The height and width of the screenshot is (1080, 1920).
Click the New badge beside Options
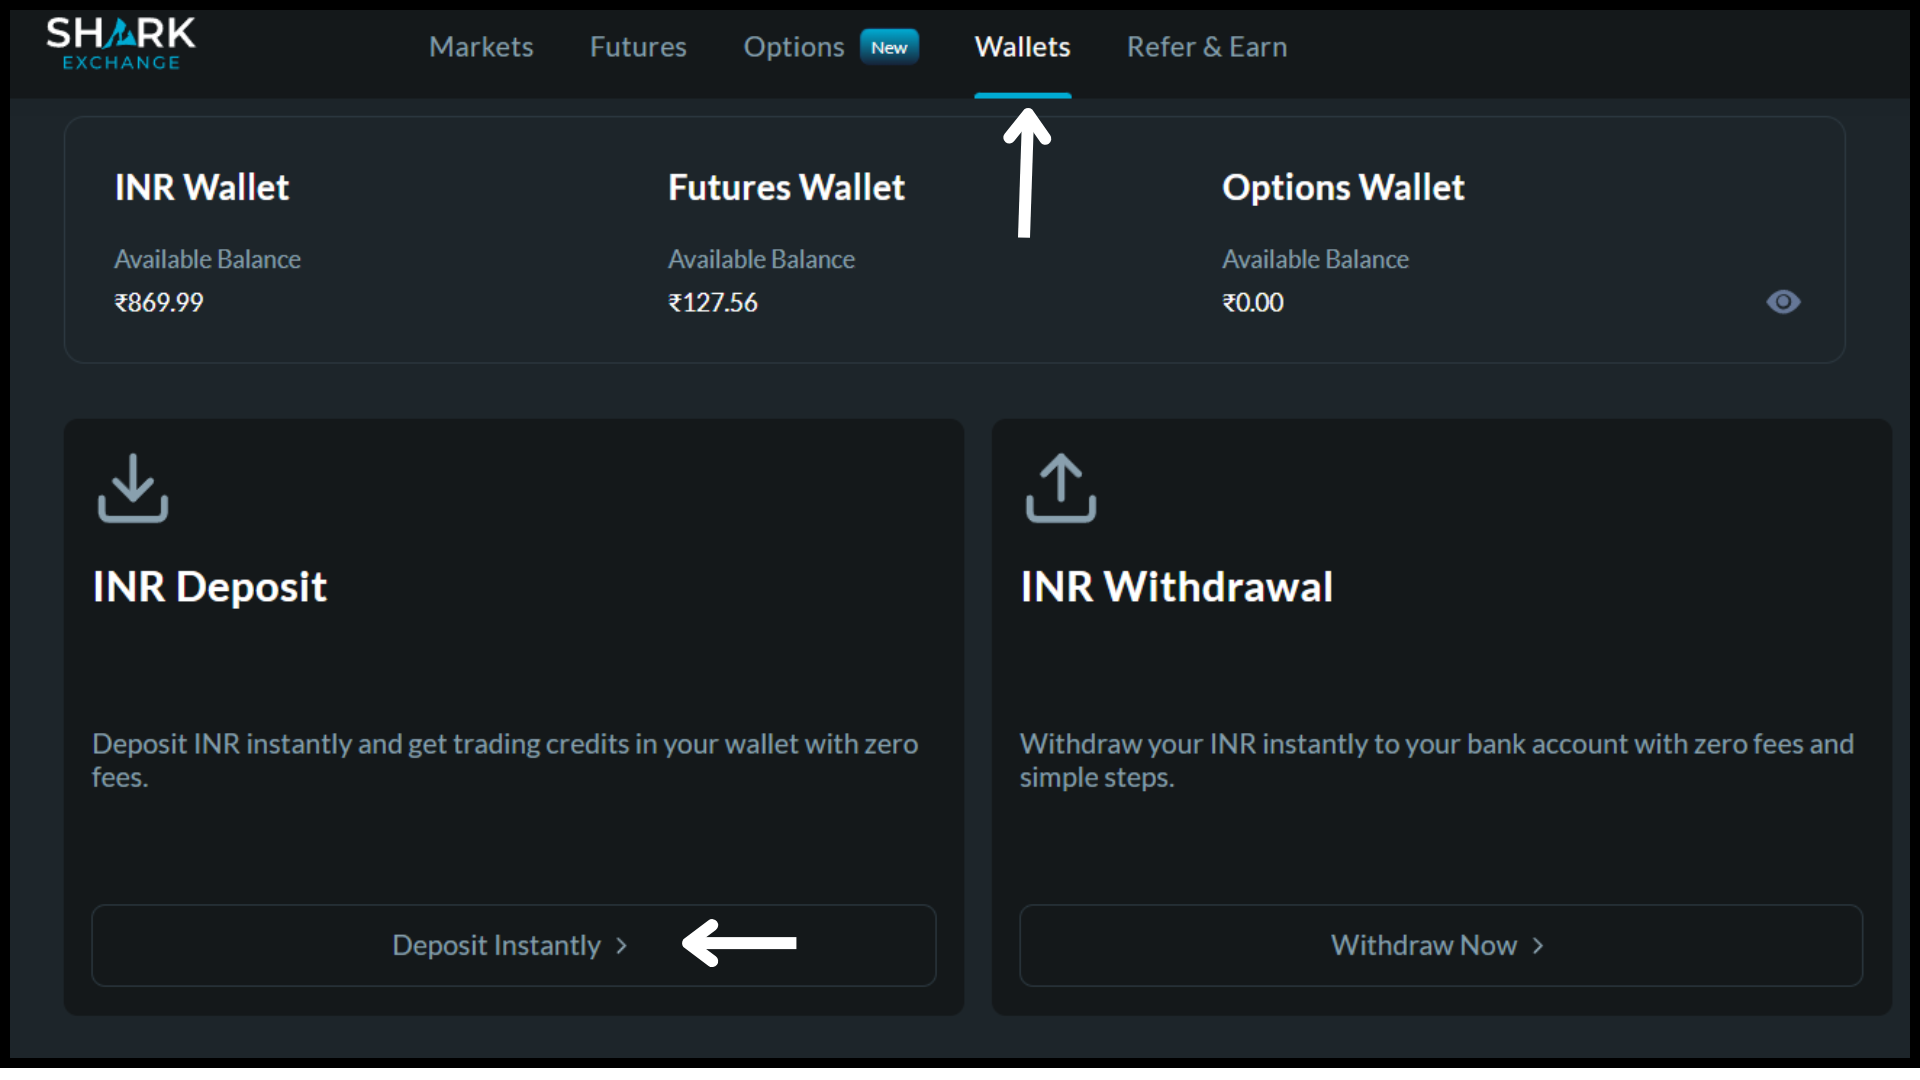click(889, 47)
